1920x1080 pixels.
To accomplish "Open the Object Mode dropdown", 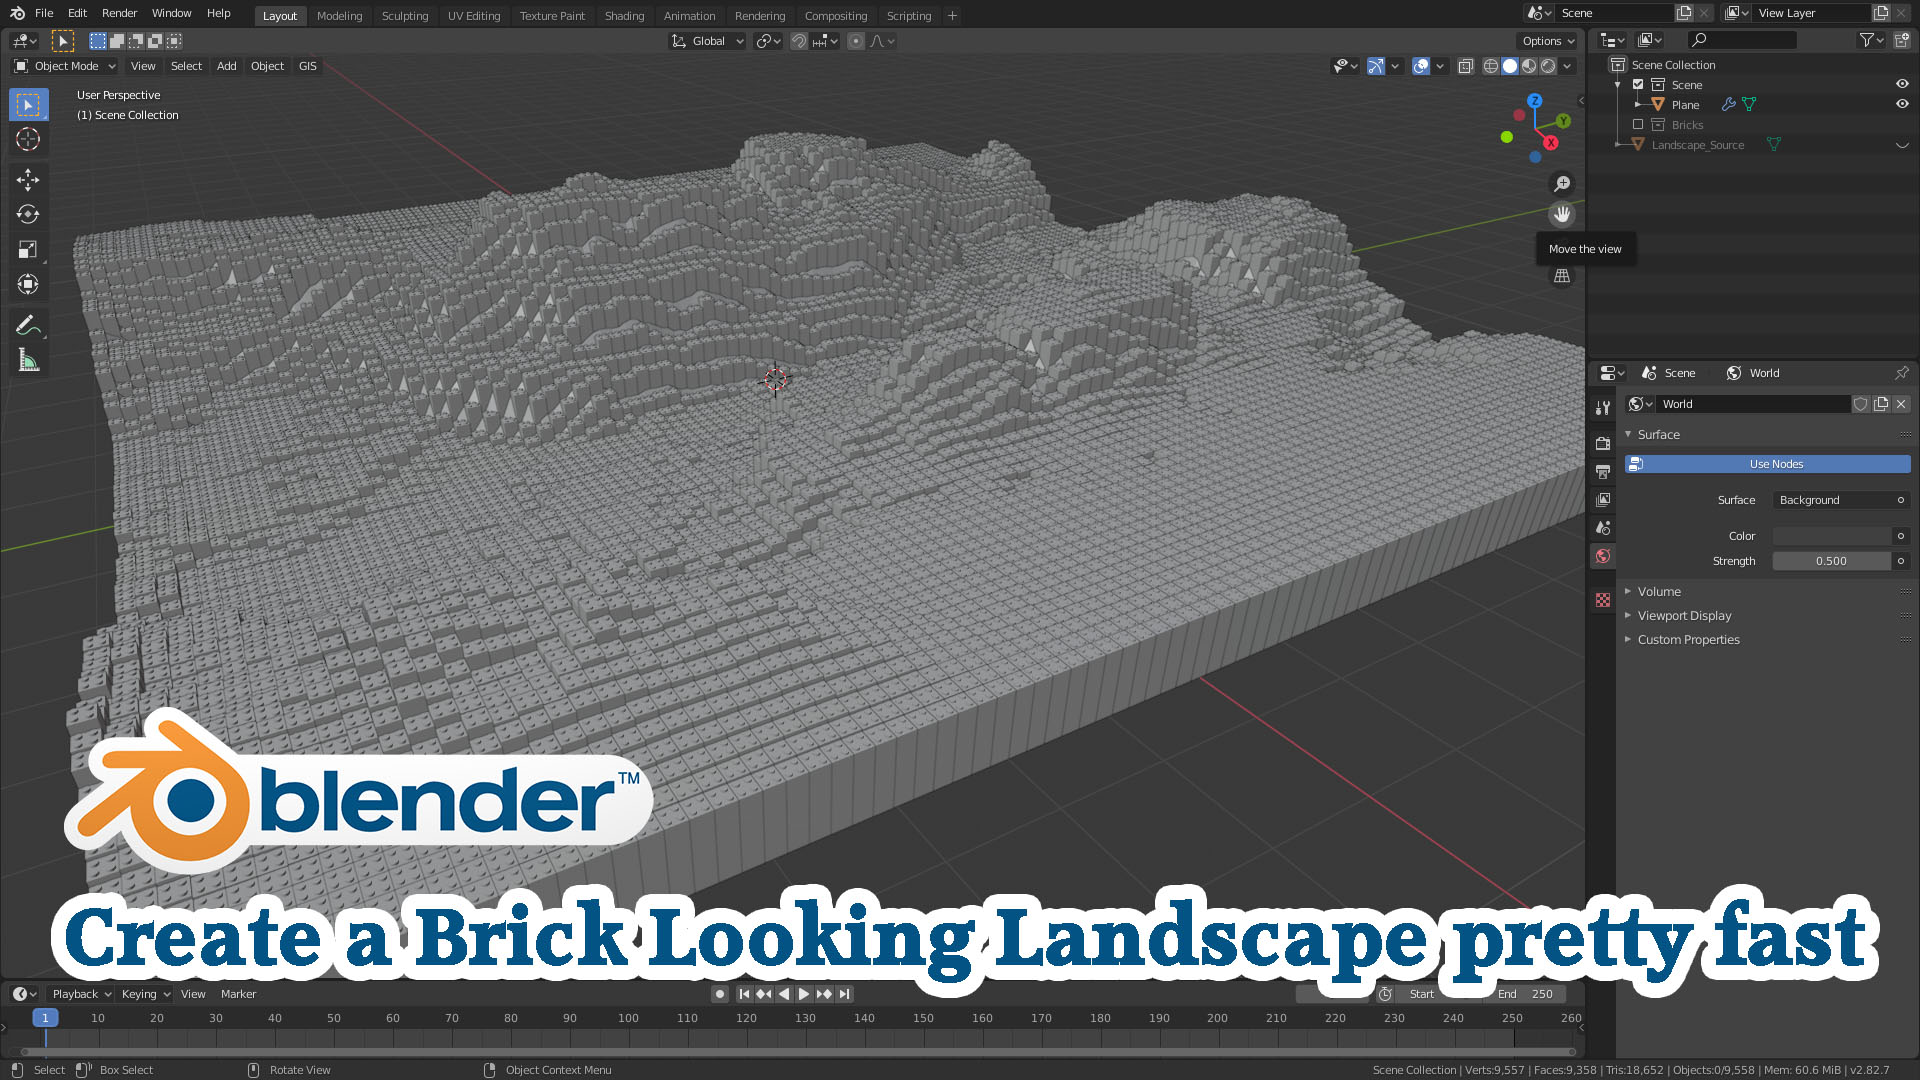I will pyautogui.click(x=64, y=66).
